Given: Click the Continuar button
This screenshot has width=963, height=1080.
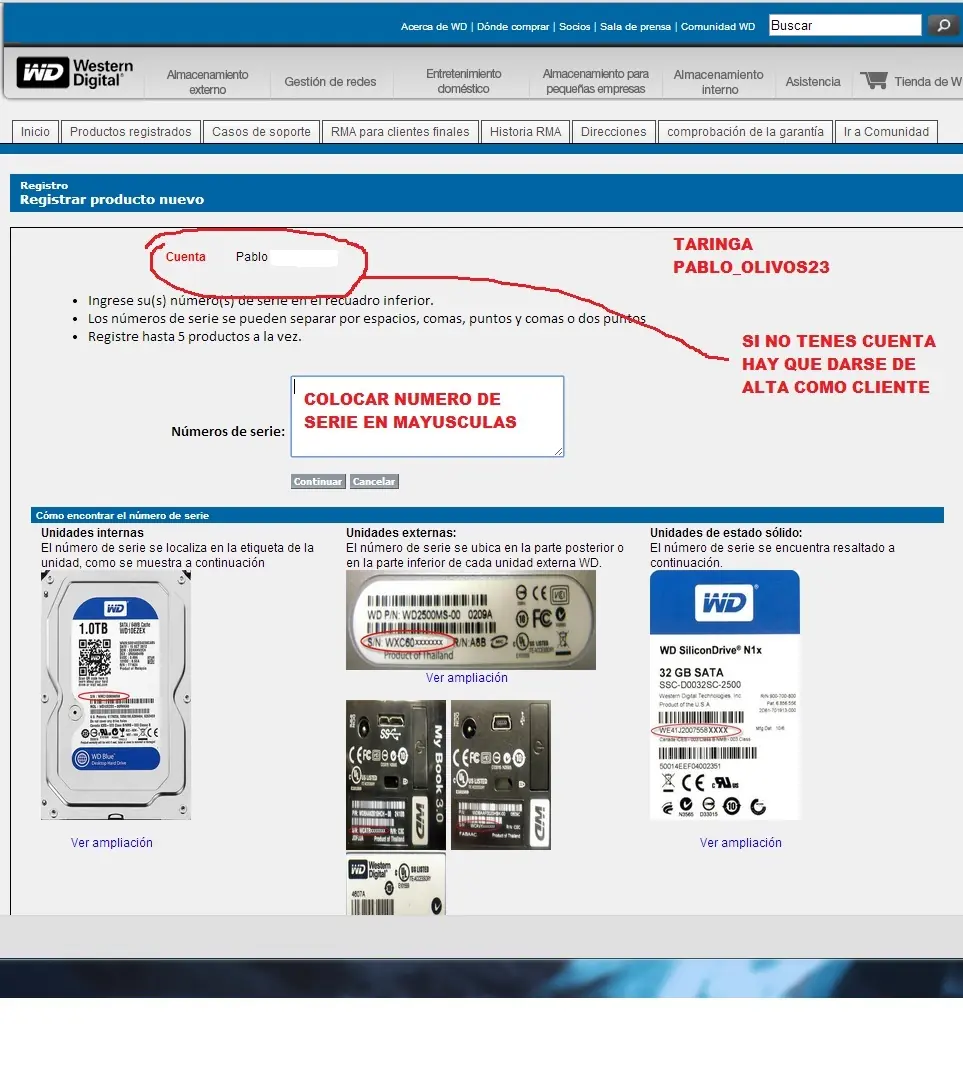Looking at the screenshot, I should tap(318, 481).
